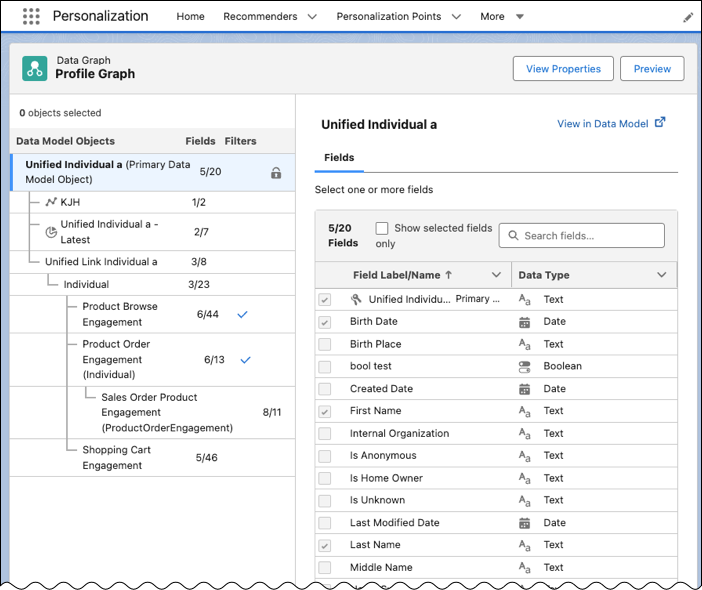Click the text type icon on Is Unknown row

coord(524,500)
